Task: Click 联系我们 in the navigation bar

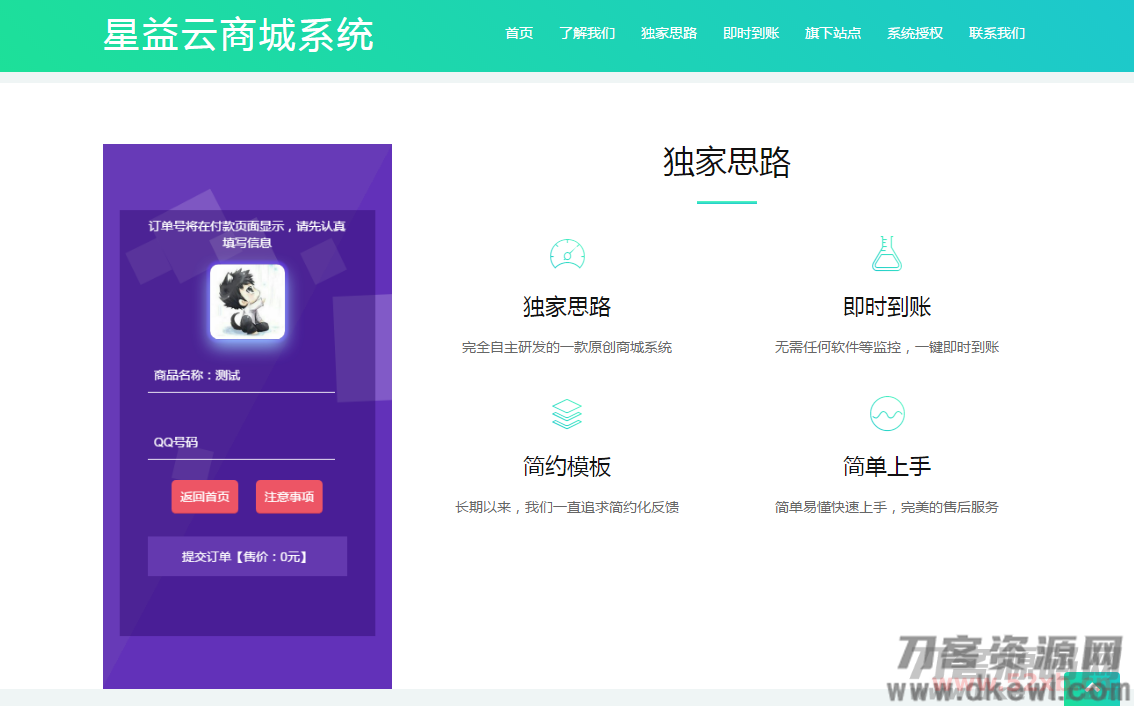Action: click(x=997, y=33)
